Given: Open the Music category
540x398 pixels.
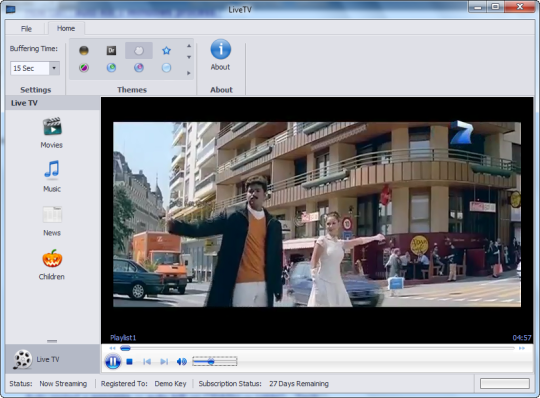Looking at the screenshot, I should pyautogui.click(x=52, y=176).
